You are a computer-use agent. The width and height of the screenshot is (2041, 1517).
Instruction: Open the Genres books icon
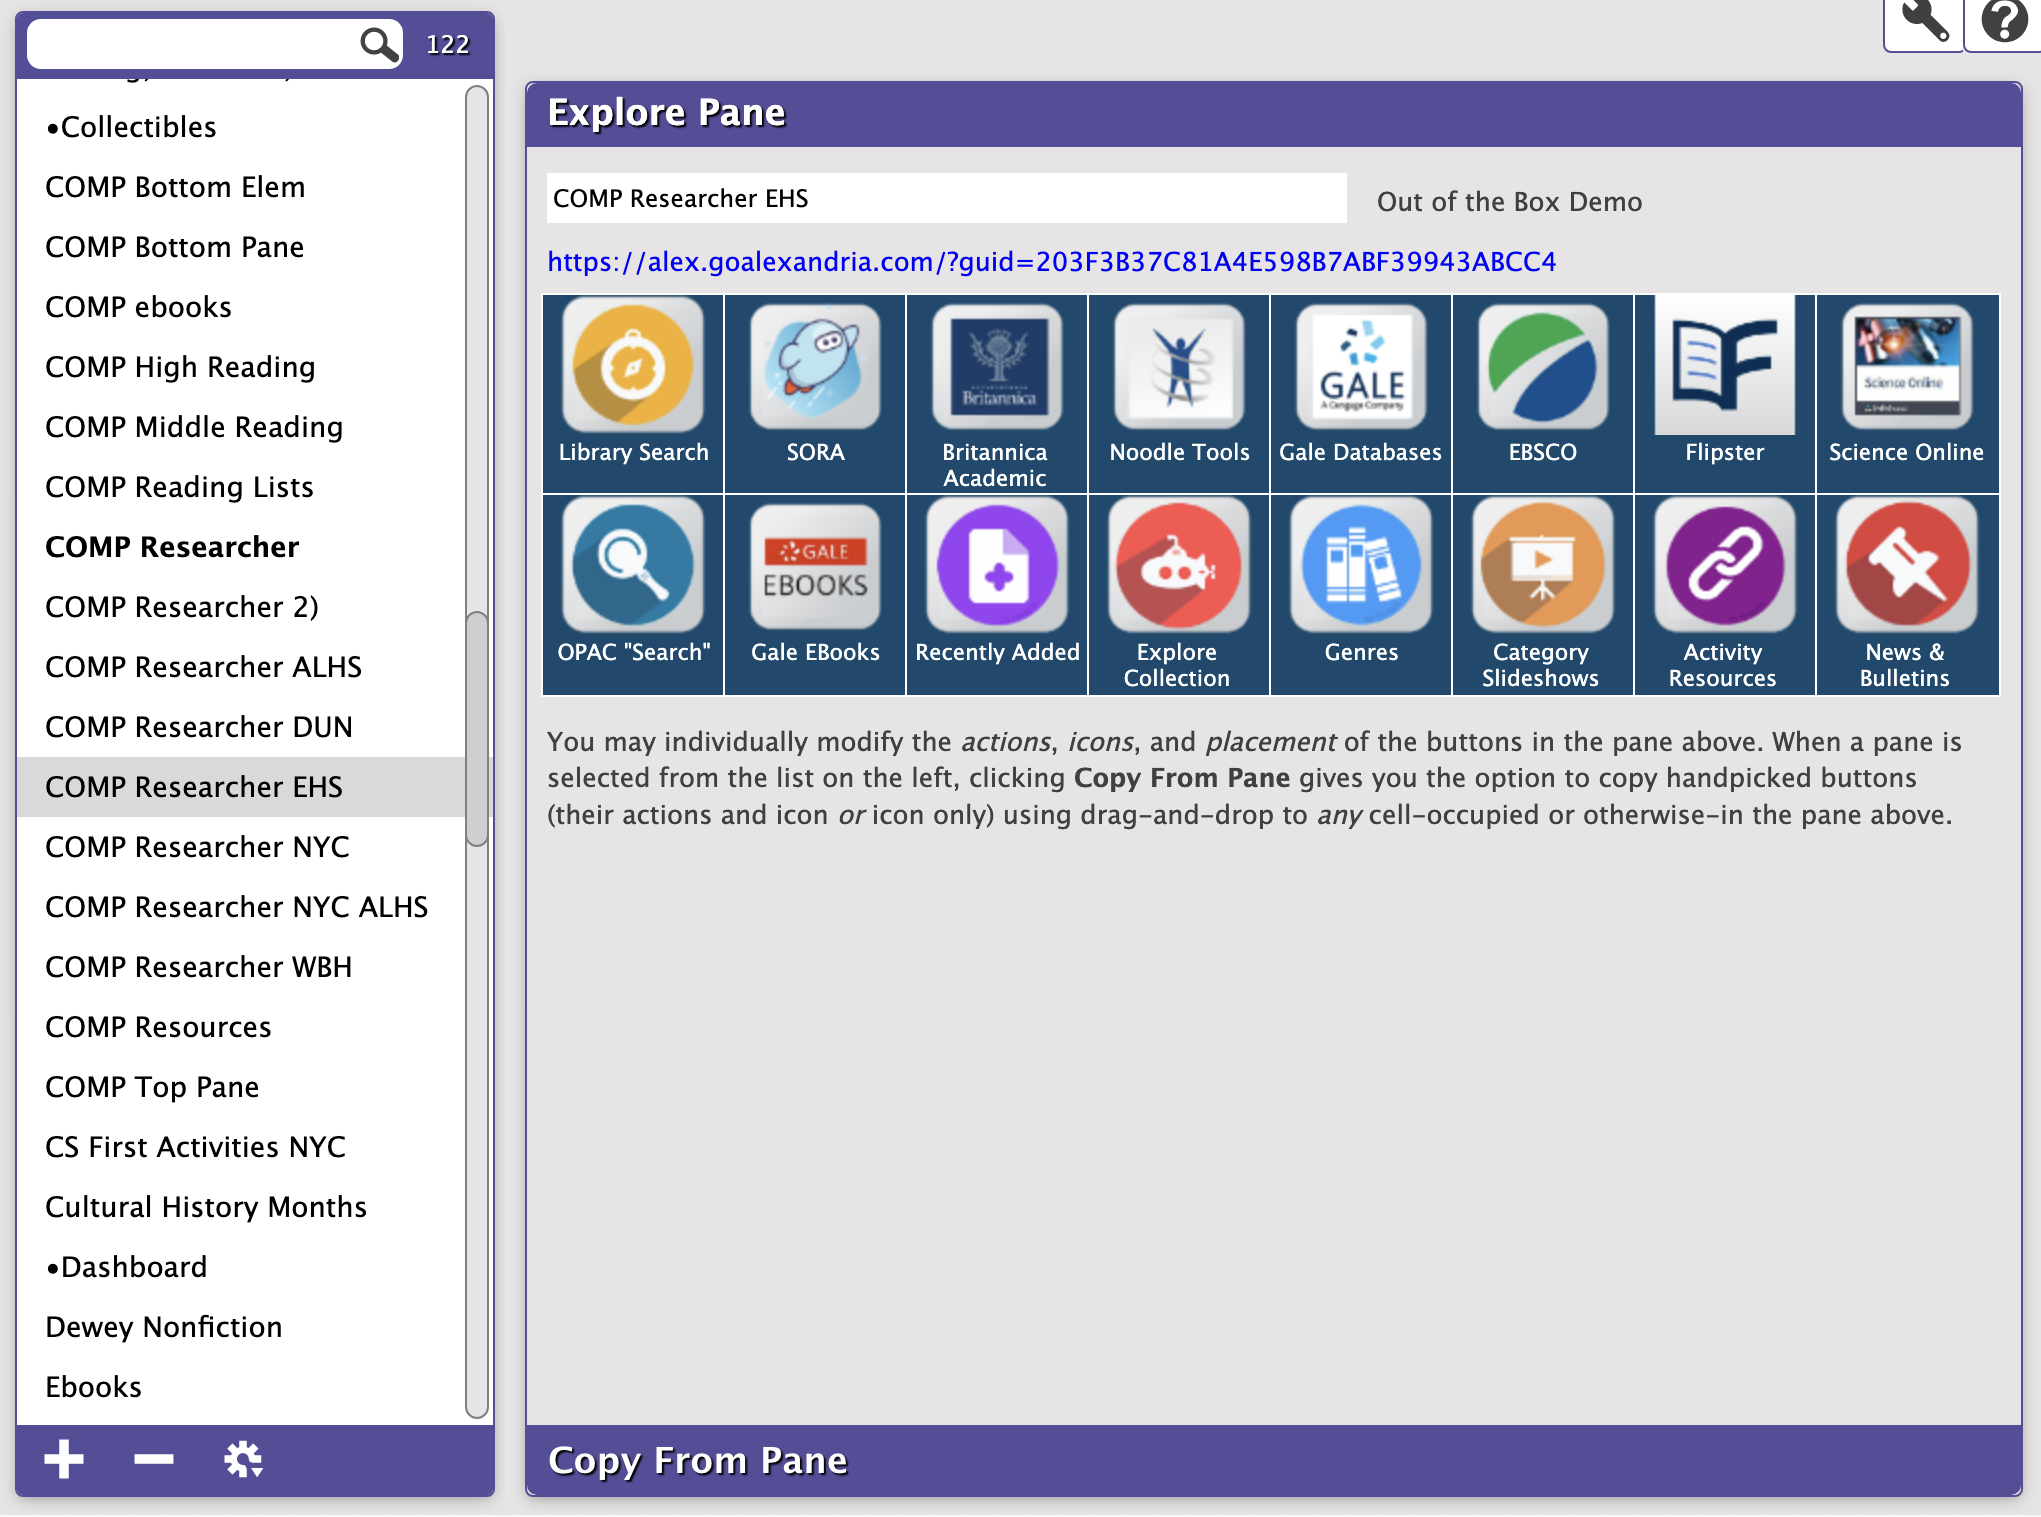pos(1361,566)
